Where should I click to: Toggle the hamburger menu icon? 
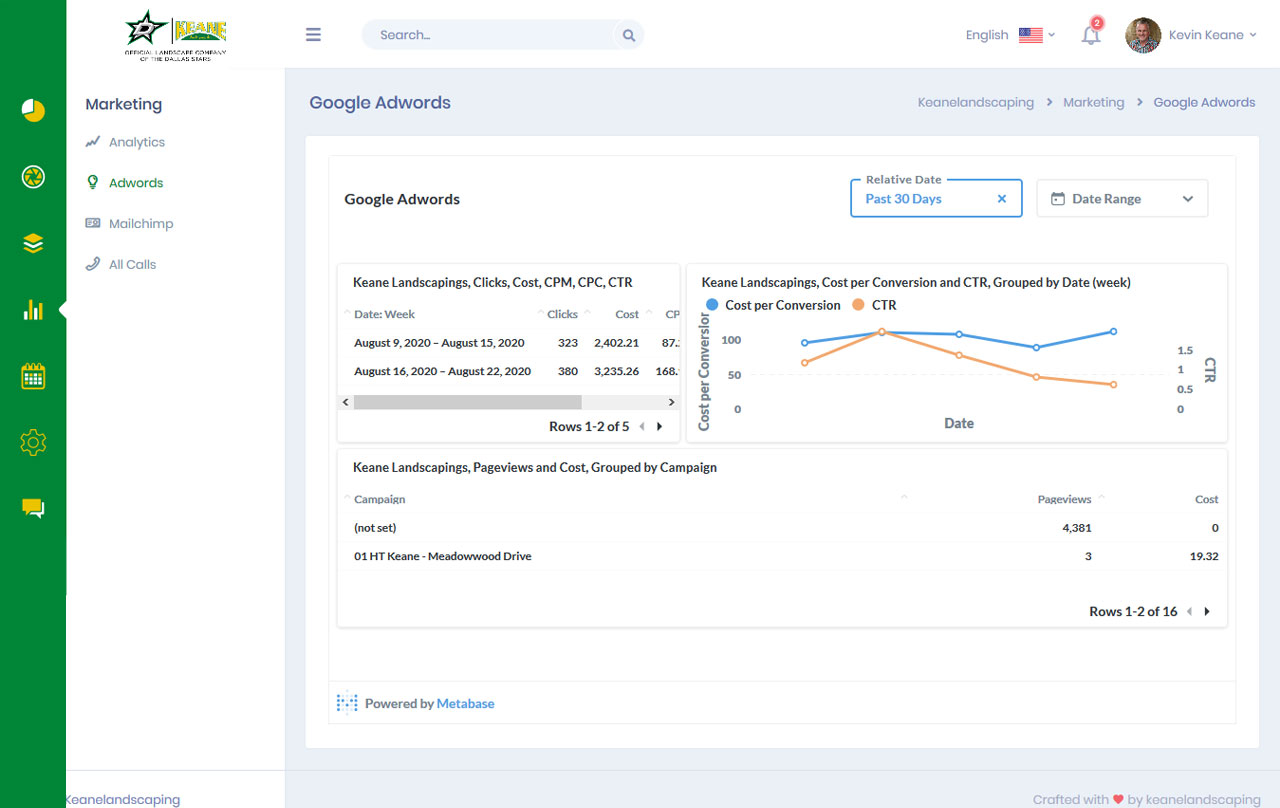tap(313, 35)
